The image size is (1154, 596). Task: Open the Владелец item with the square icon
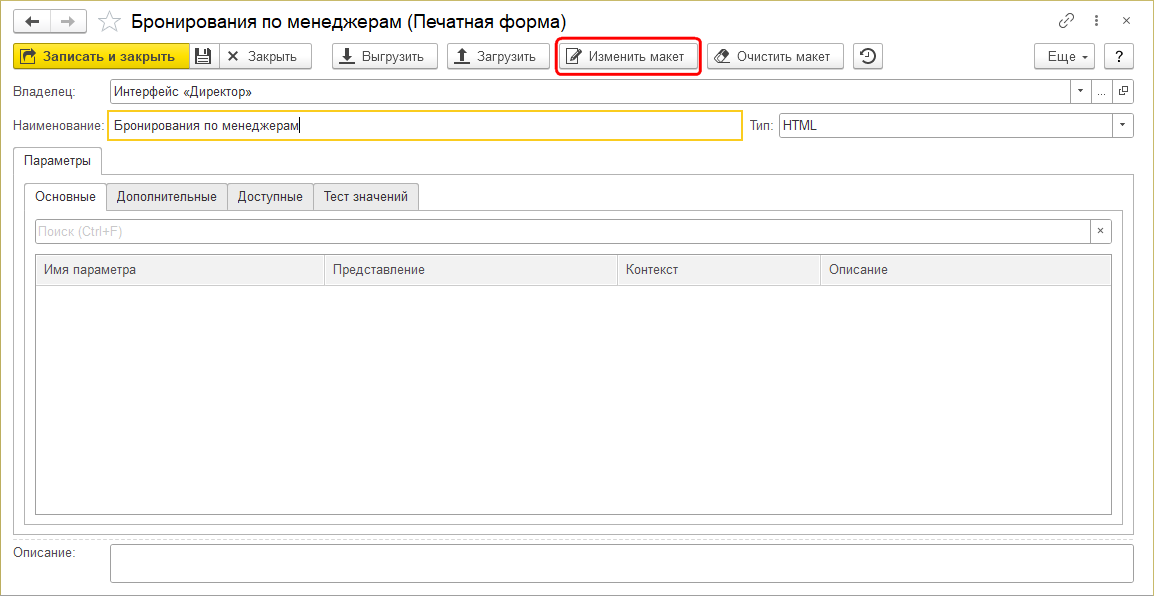[1123, 92]
